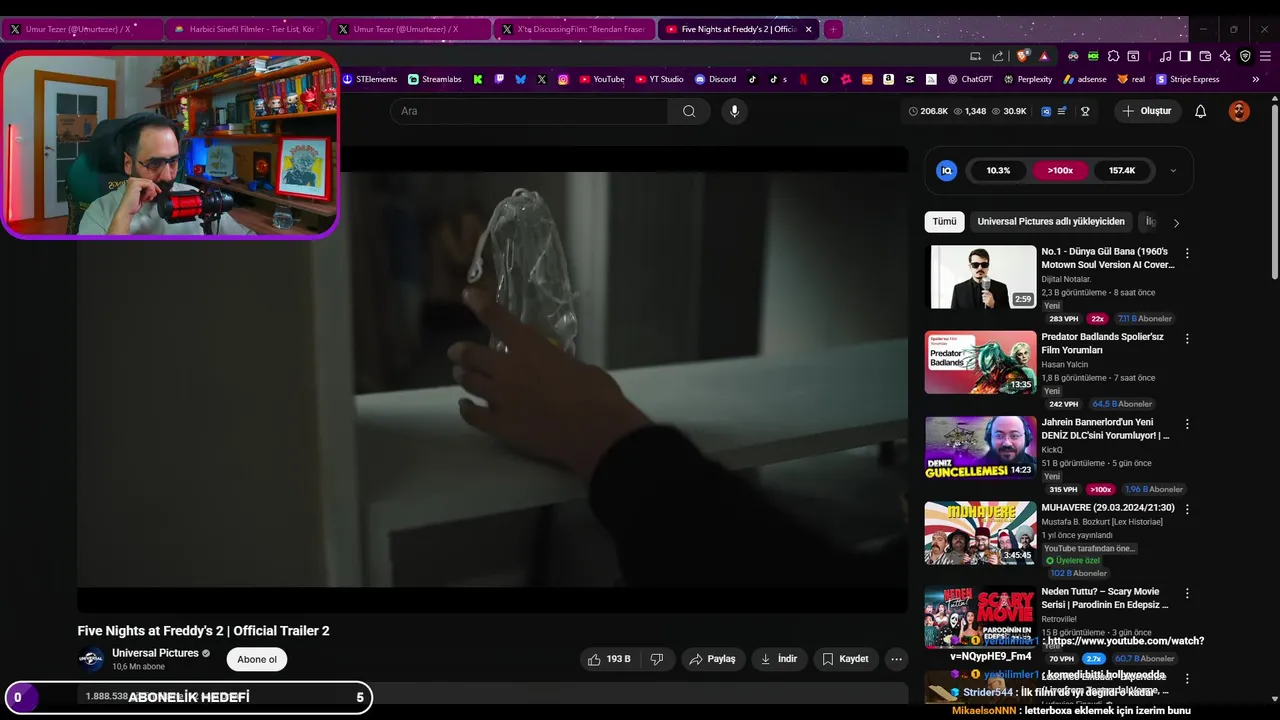Open a new browser tab
1280x720 pixels.
tap(832, 29)
